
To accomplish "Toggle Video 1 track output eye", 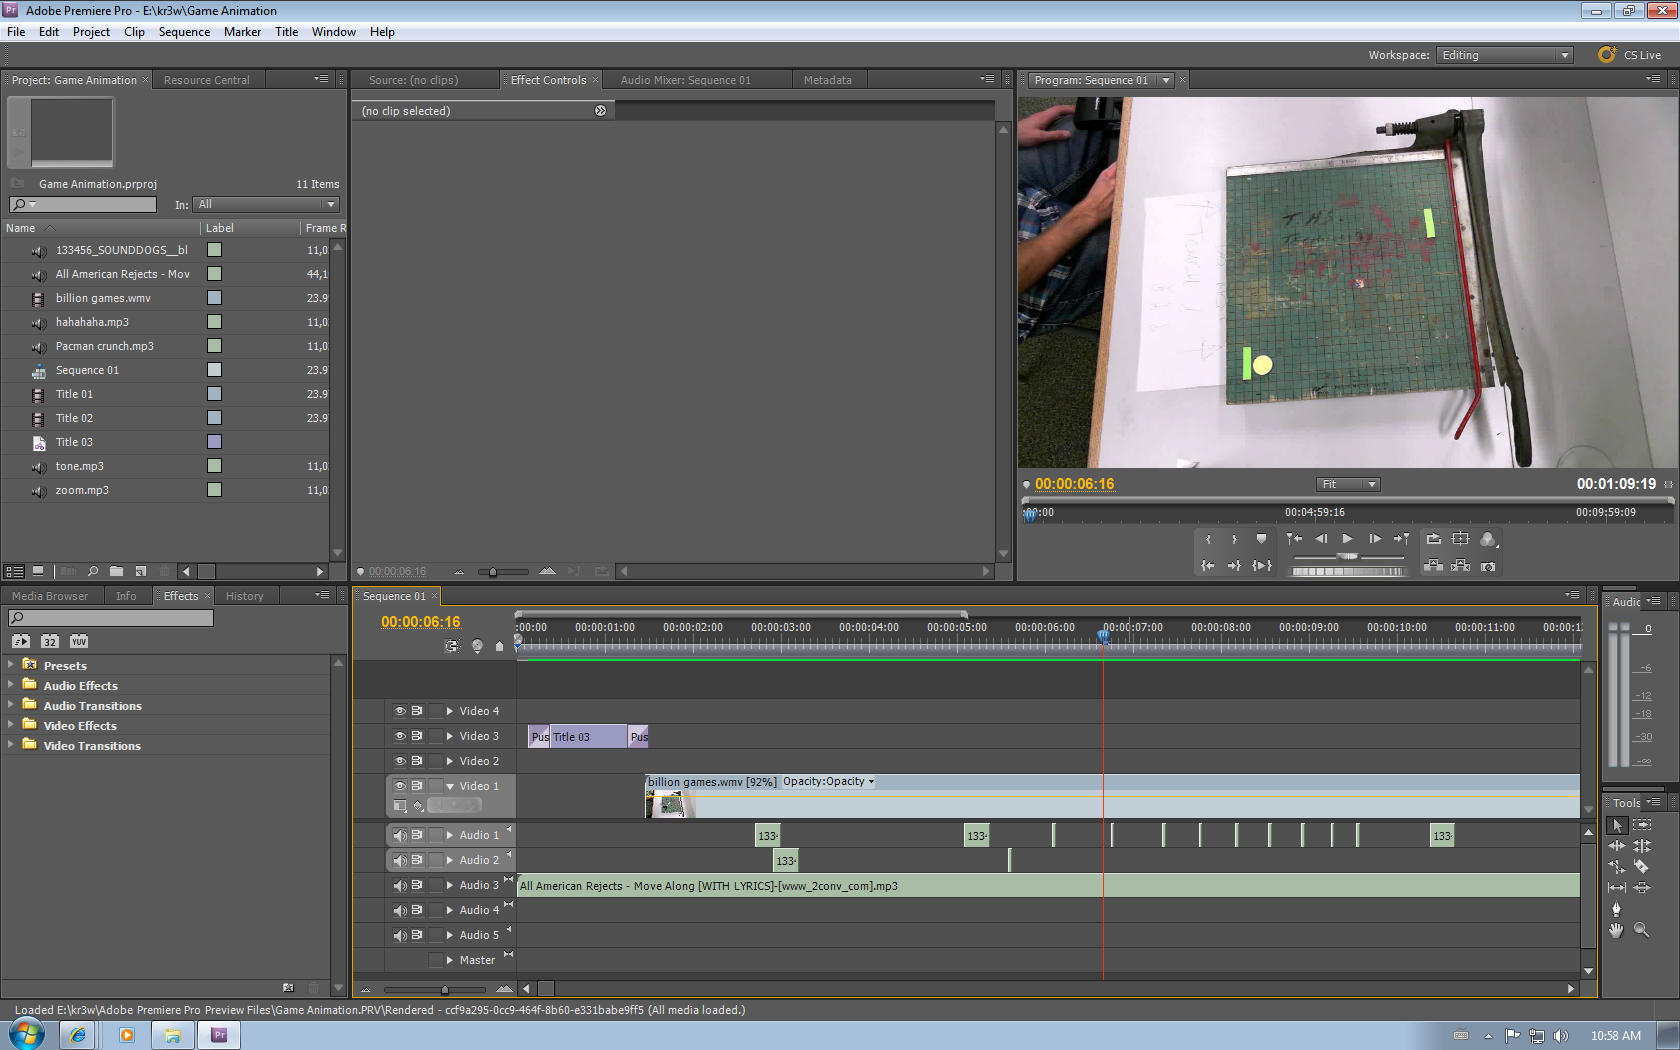I will point(400,786).
